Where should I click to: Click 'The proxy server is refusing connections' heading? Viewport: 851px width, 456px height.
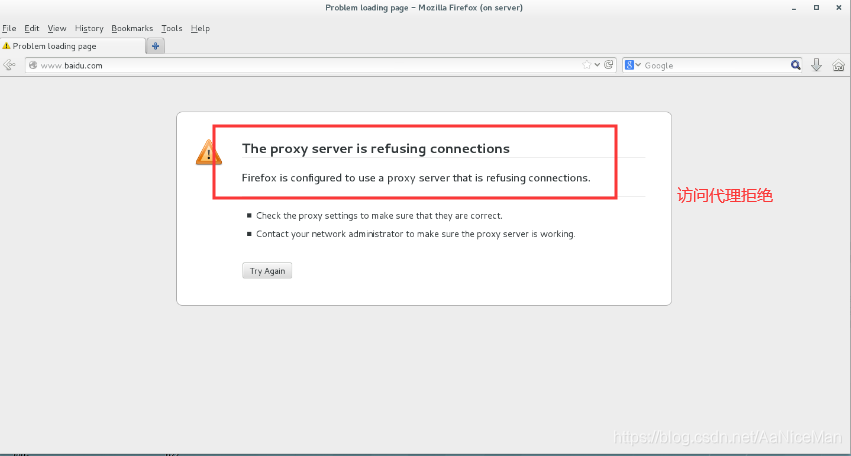376,149
